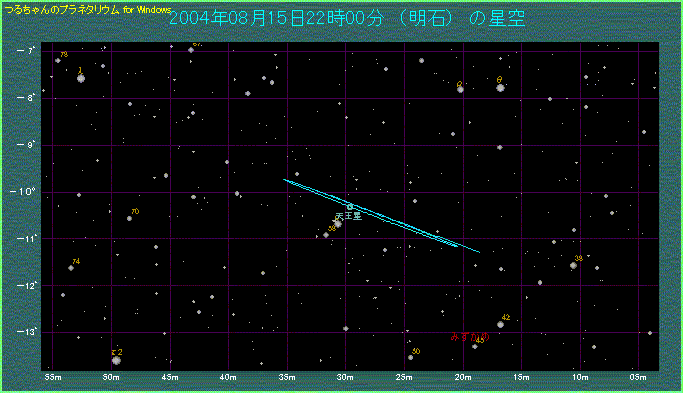Click the -10° declination label
Image resolution: width=683 pixels, height=393 pixels.
coord(22,192)
